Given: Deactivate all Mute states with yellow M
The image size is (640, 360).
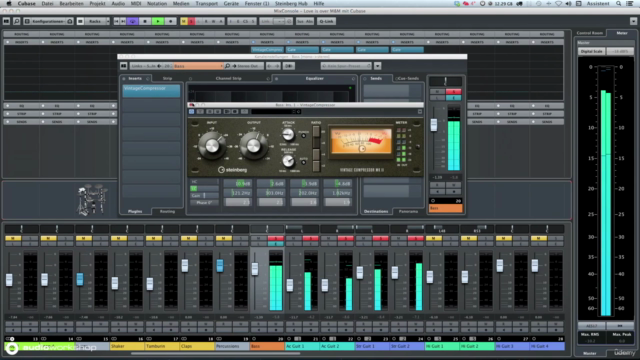Looking at the screenshot, I should 184,21.
